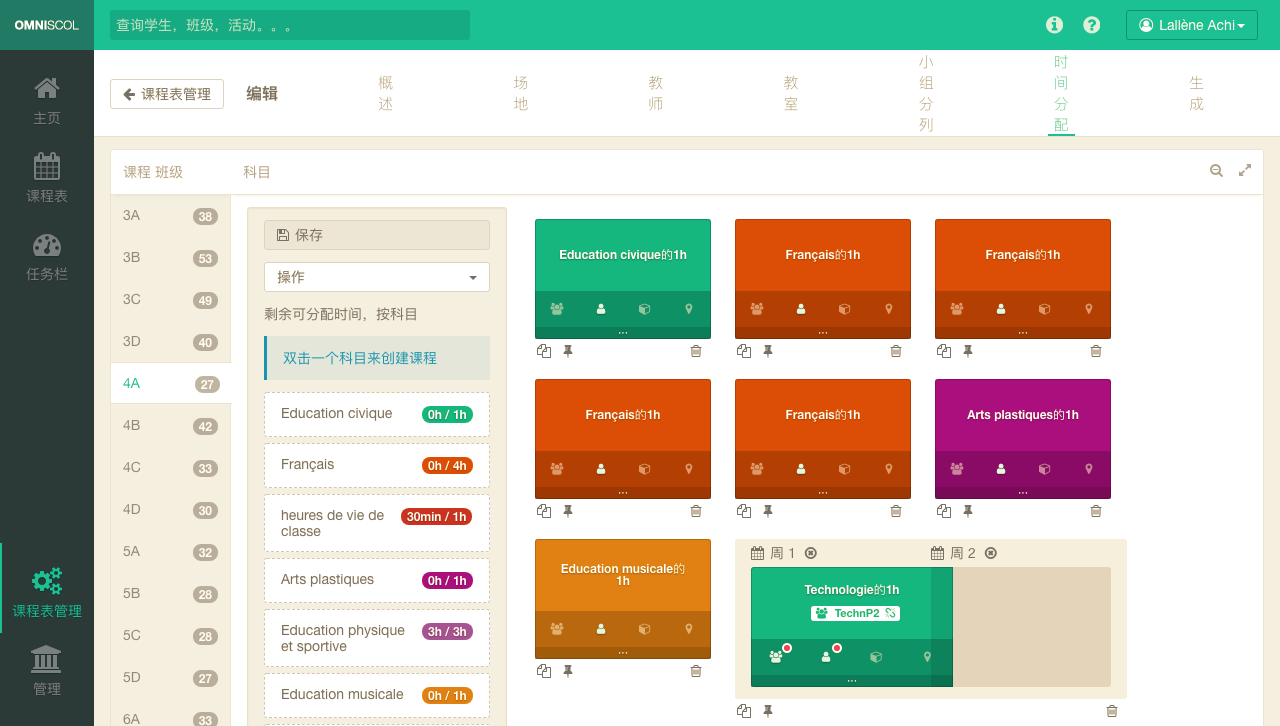The image size is (1280, 726).
Task: Toggle the TechnP2 group link tag
Action: point(855,613)
